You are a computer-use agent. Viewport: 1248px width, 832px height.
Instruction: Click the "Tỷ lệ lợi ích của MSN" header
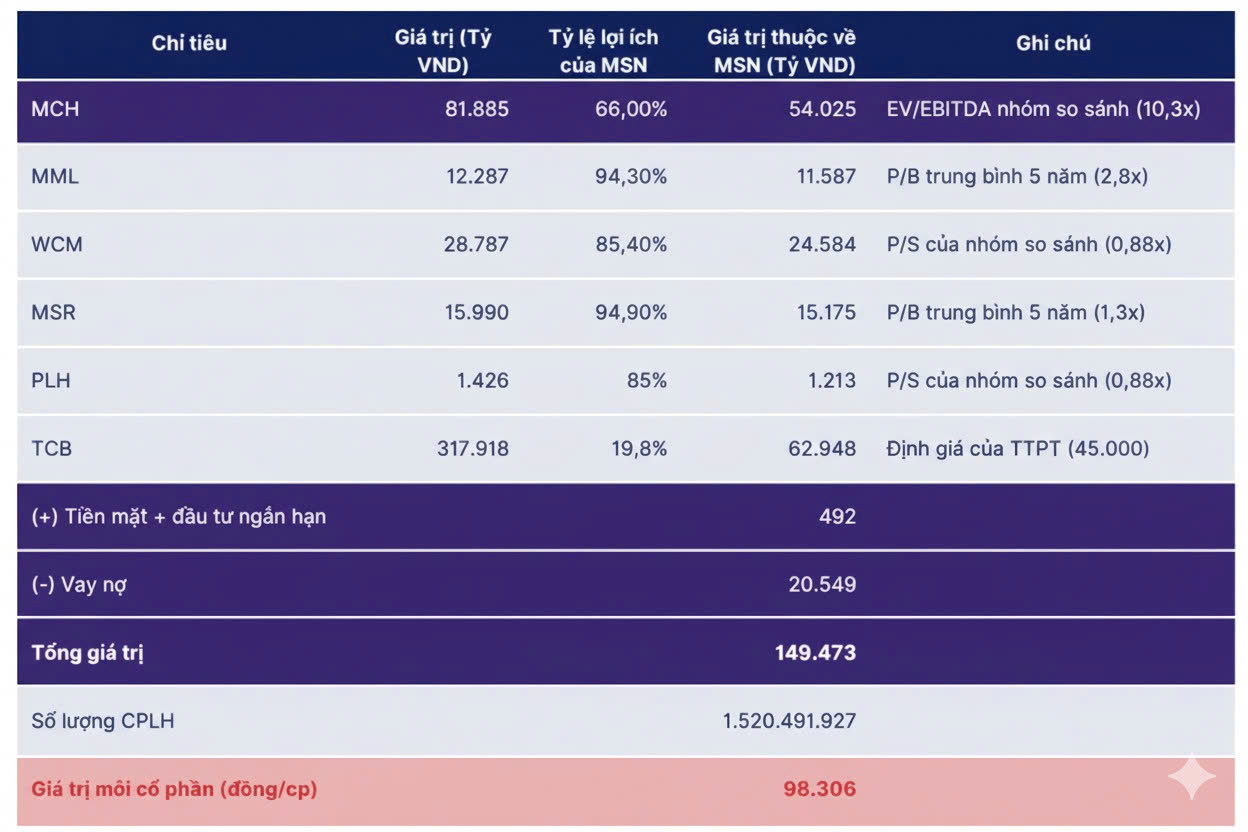tap(603, 52)
